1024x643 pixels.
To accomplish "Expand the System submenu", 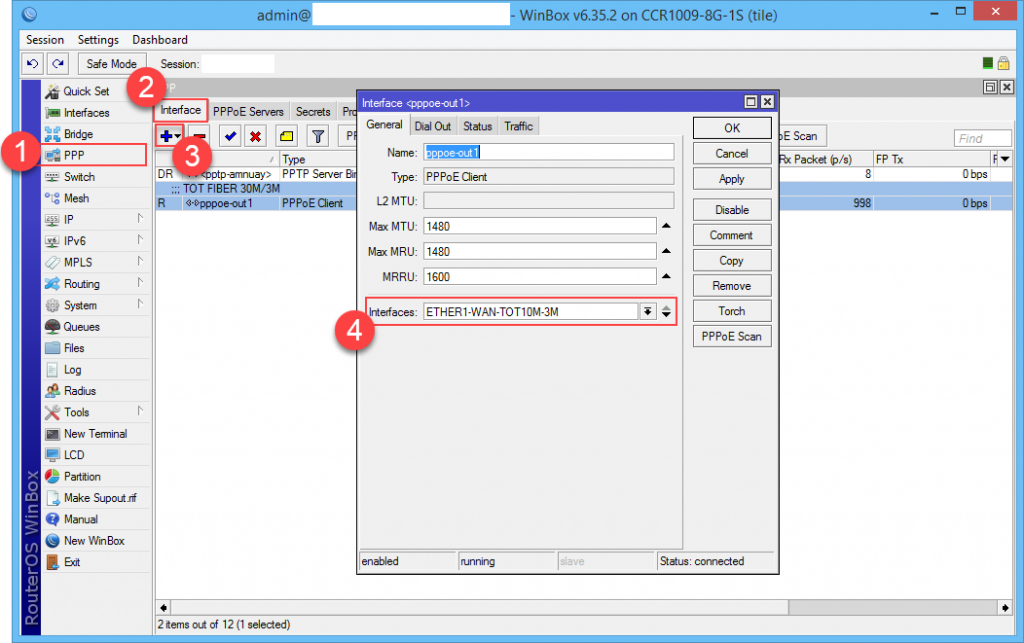I will (140, 306).
